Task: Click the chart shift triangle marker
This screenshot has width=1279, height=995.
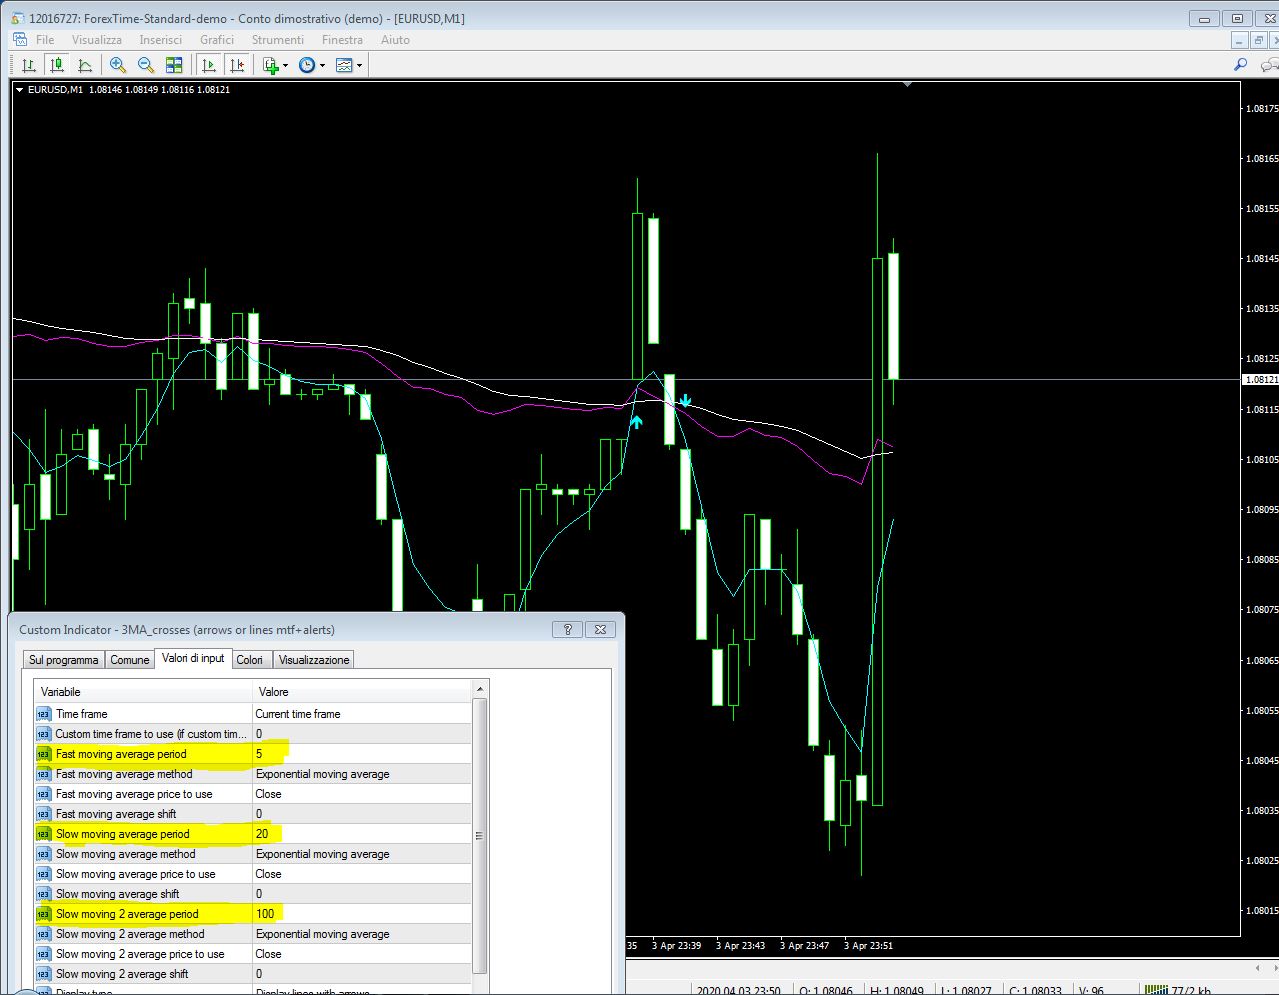Action: point(907,85)
